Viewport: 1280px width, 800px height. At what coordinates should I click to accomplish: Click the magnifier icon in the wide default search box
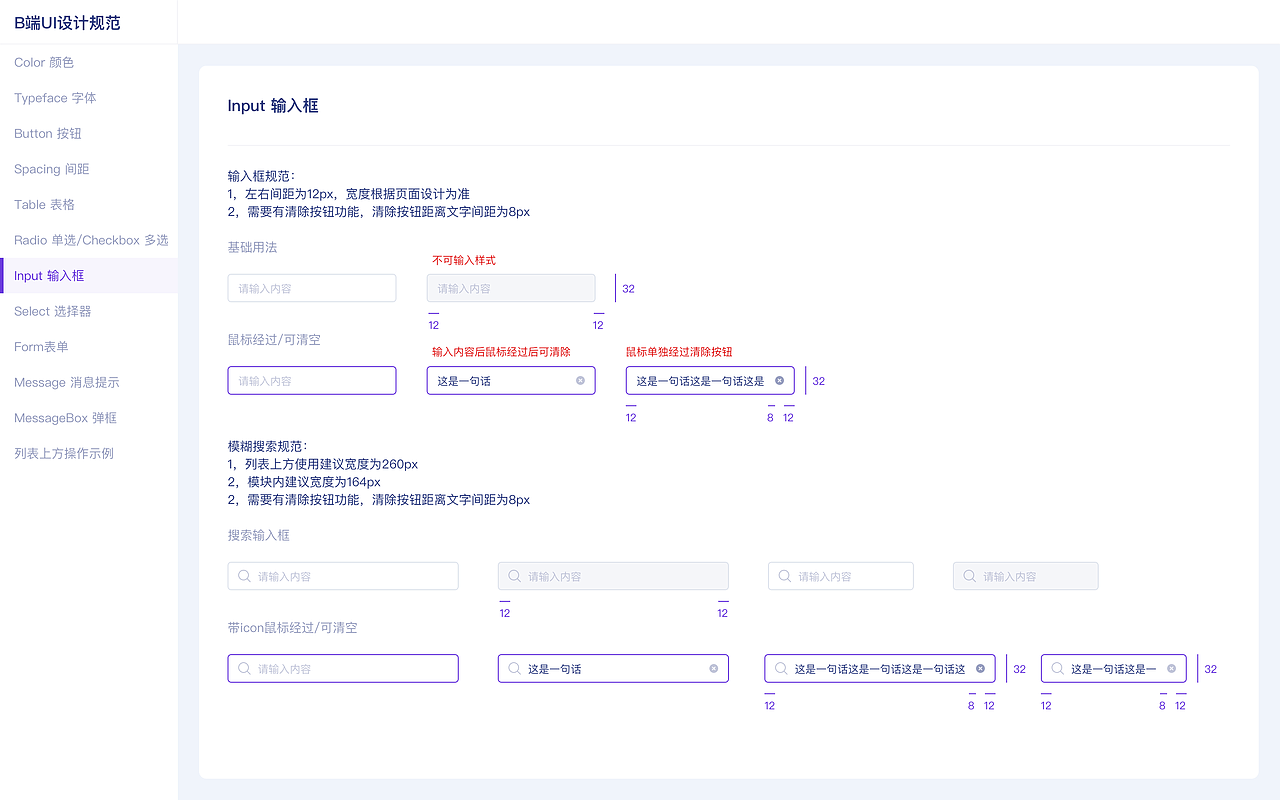[245, 576]
